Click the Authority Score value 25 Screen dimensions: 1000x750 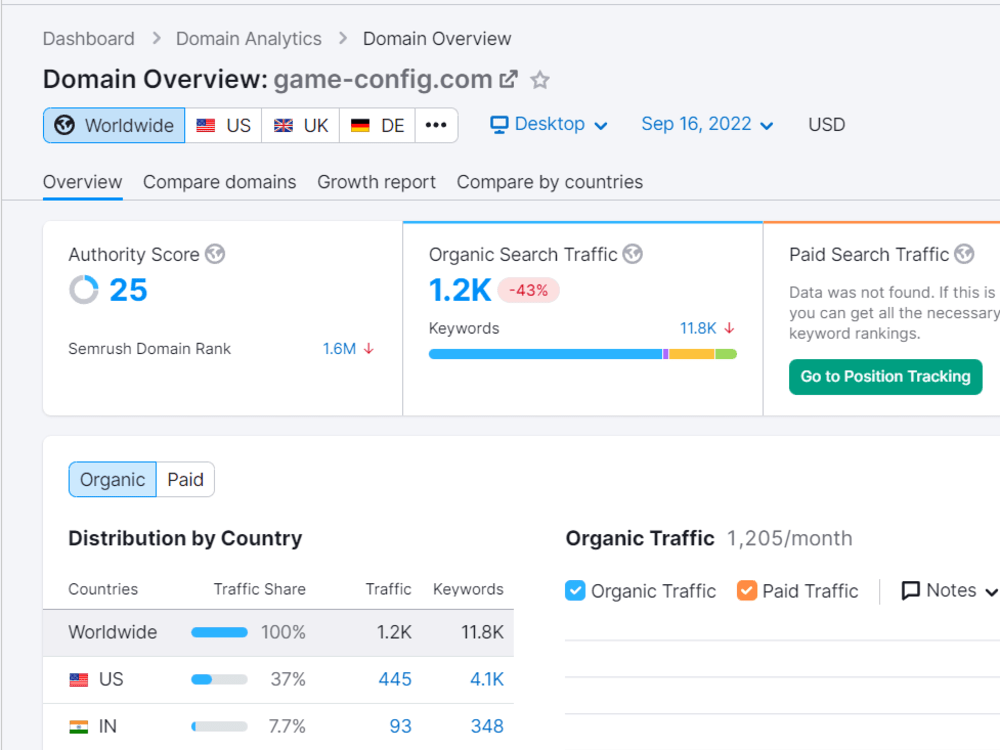pyautogui.click(x=128, y=290)
